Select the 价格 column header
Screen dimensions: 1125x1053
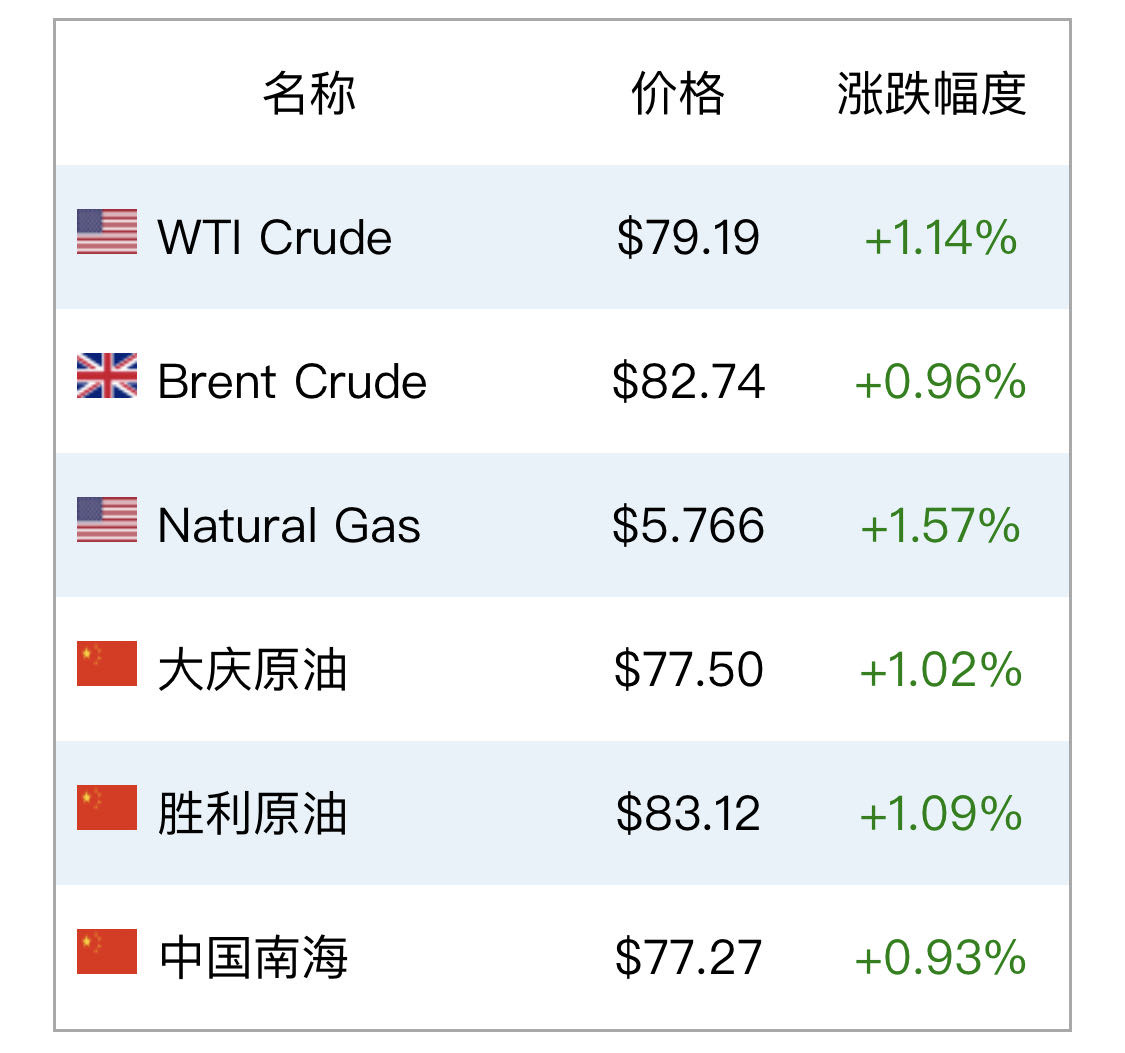click(678, 93)
